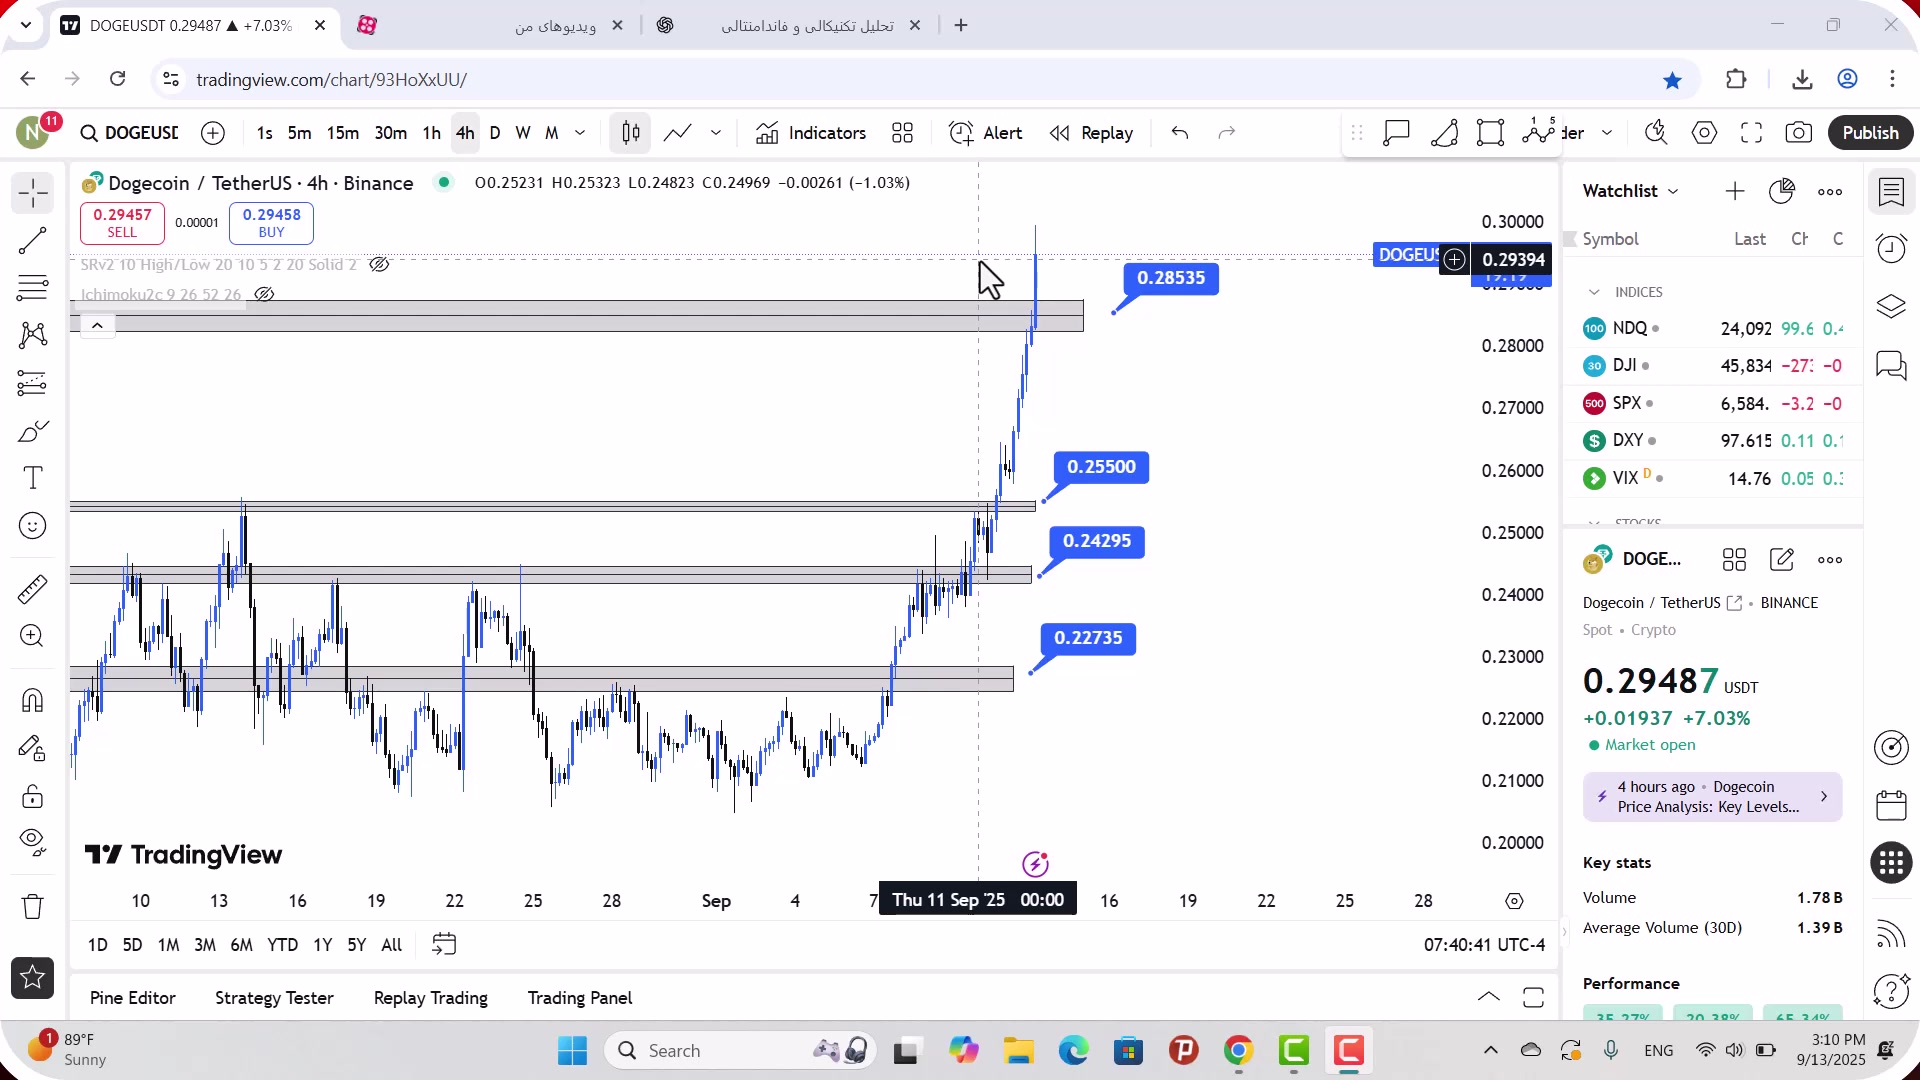Open indicator templates grid
Screen dimensions: 1920x1080
tap(903, 133)
